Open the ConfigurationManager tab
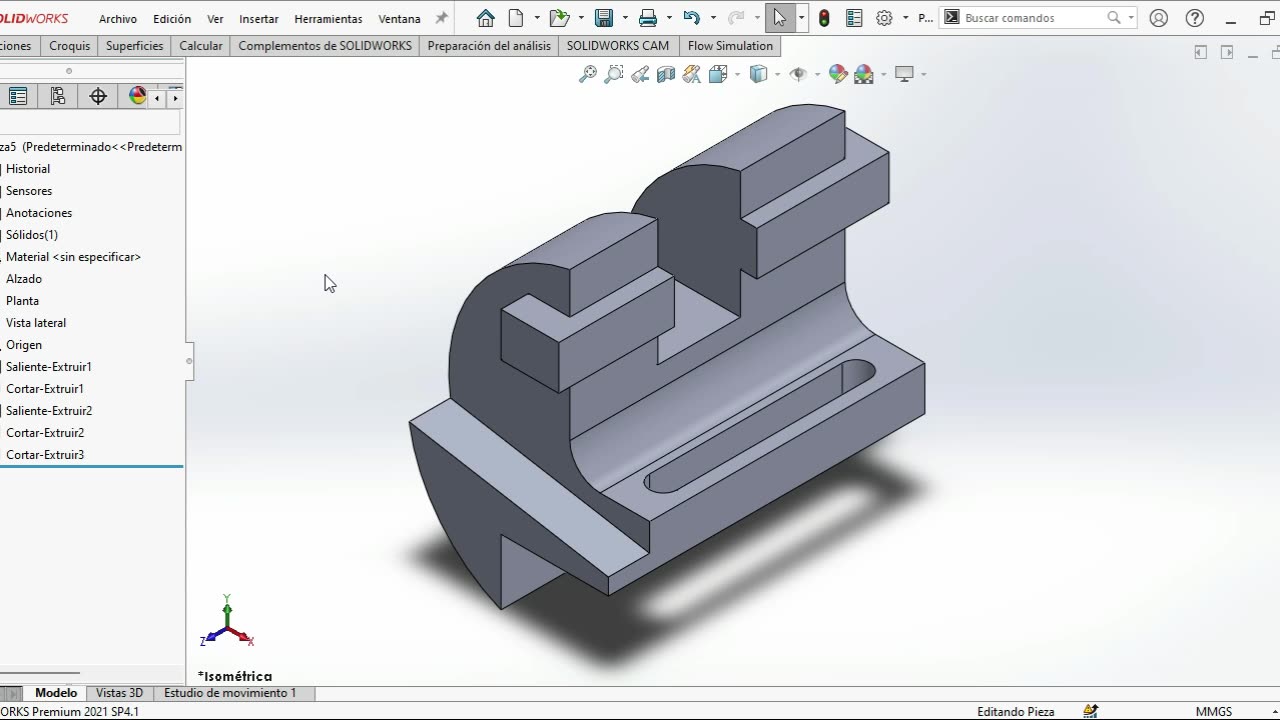 pos(58,96)
